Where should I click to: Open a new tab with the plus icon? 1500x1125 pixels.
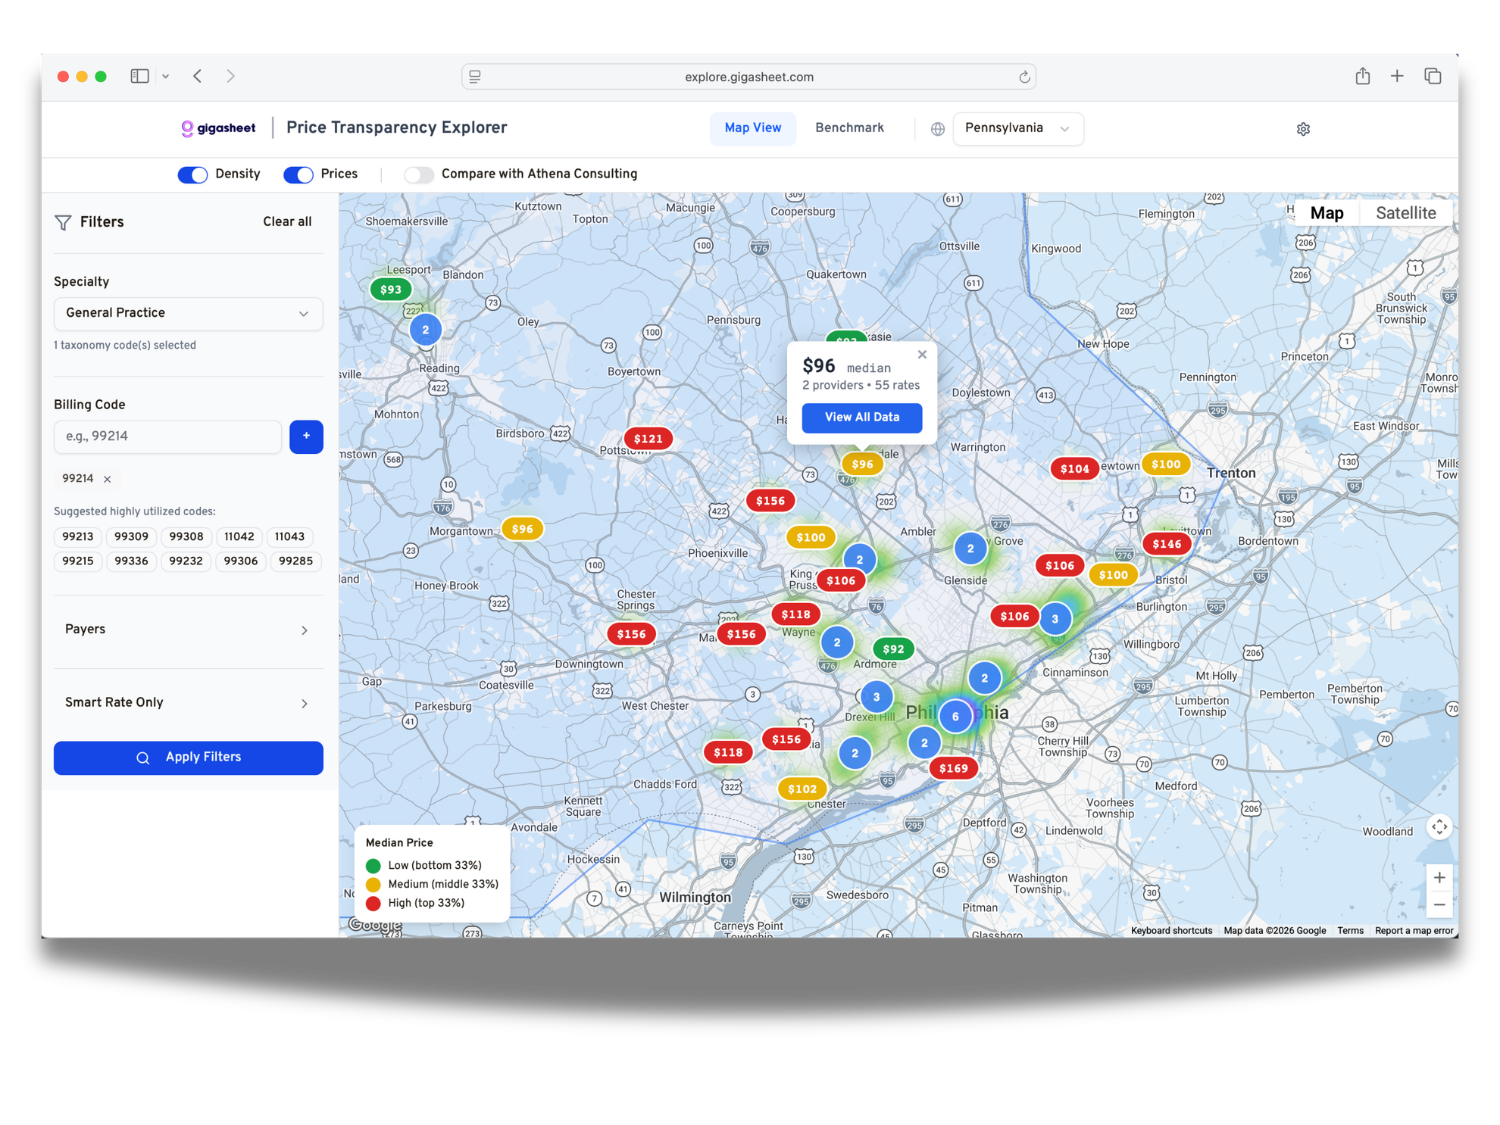coord(1397,76)
